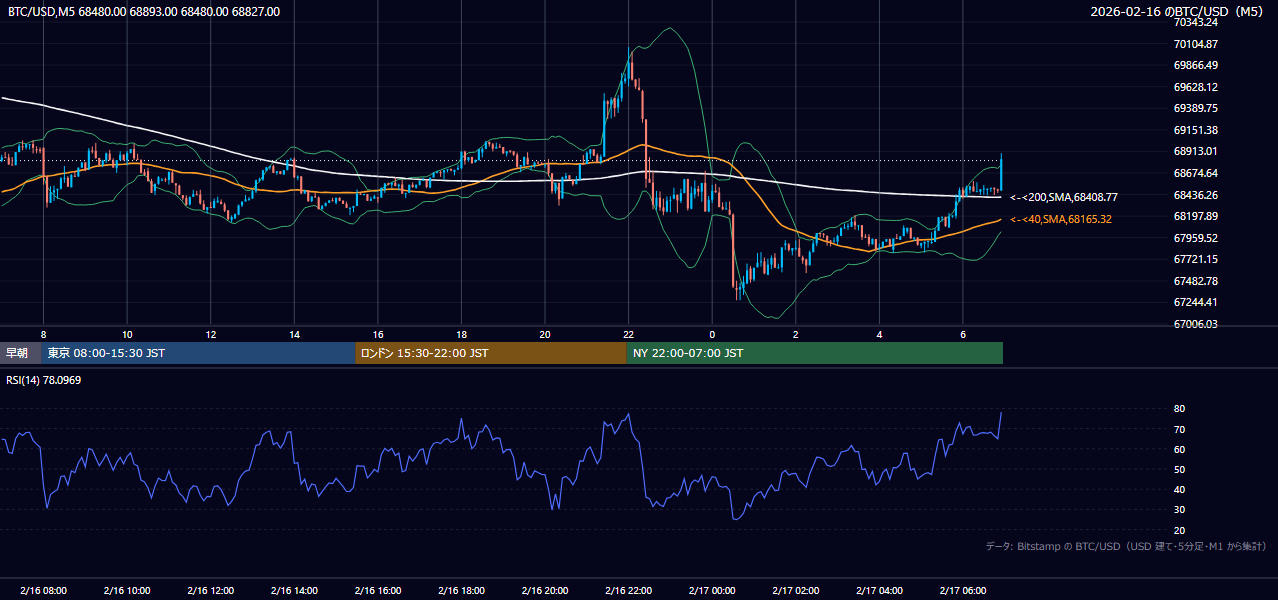
Task: Click price axis label 67006.03
Action: (x=1195, y=324)
